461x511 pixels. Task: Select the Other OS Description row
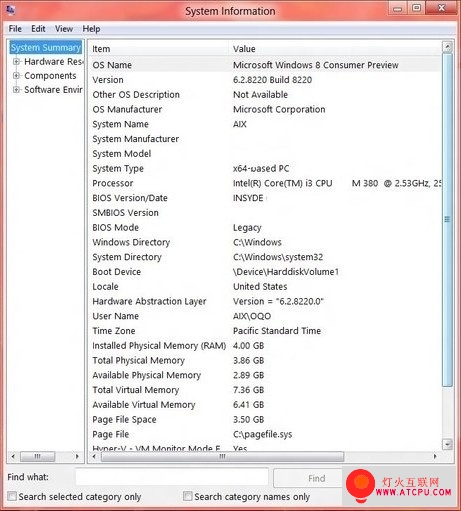pos(265,95)
